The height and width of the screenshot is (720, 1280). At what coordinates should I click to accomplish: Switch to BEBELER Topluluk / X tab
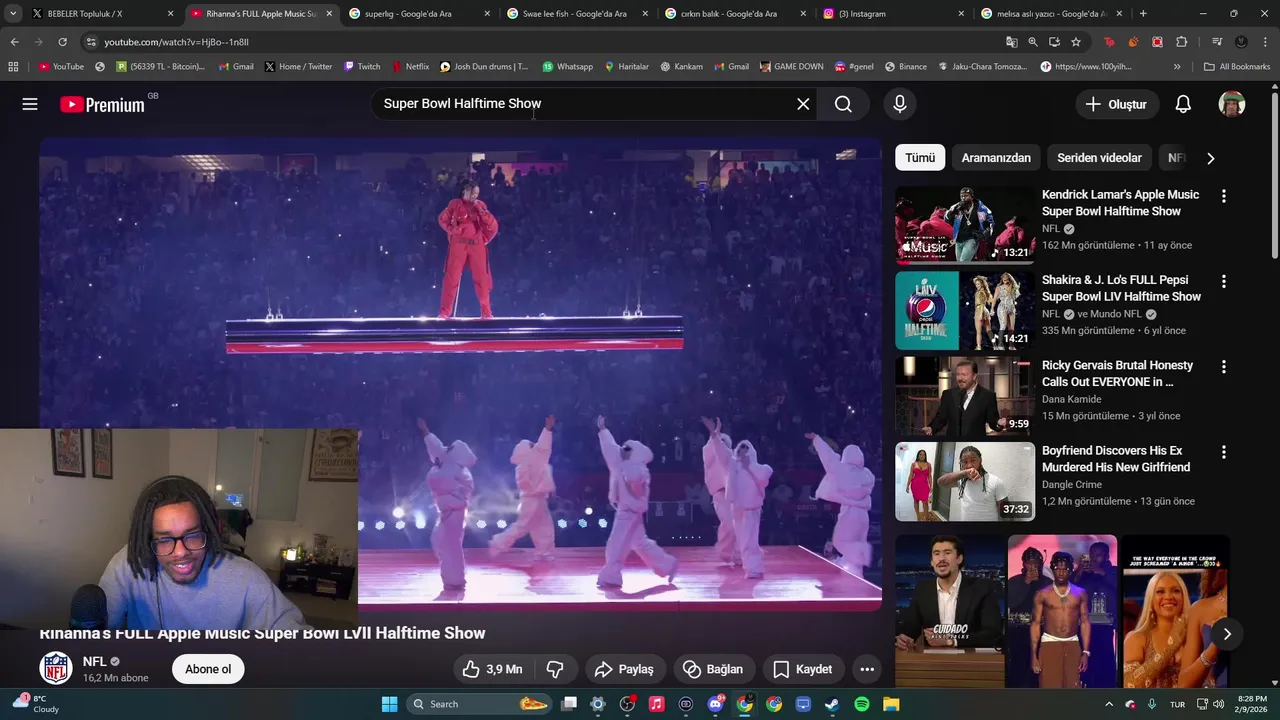pos(101,14)
